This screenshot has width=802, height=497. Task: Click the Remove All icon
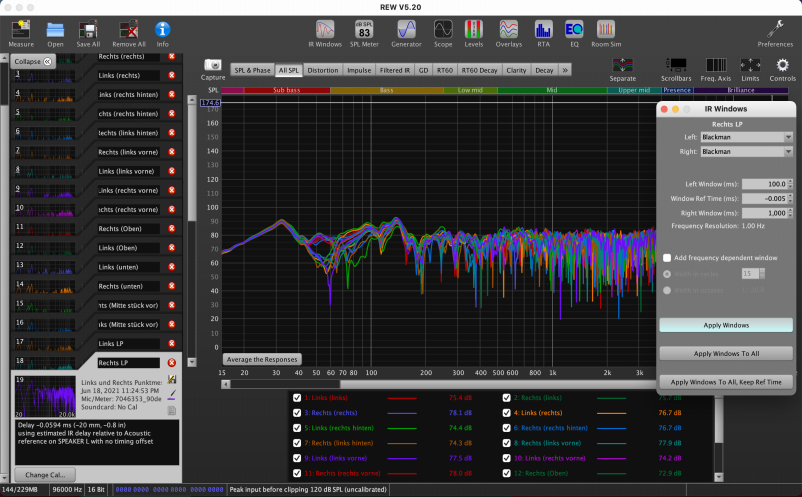(x=128, y=34)
